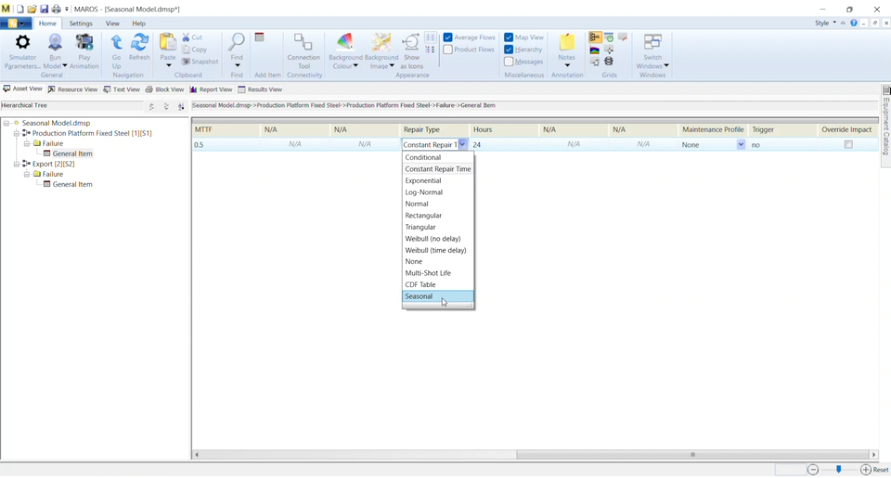Click the clock grid icon in Grids
The image size is (891, 478).
609,38
